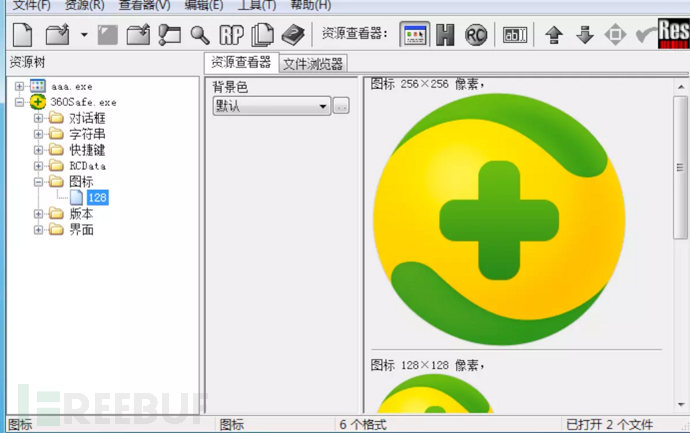This screenshot has width=690, height=433.
Task: Expand the 界面 folder
Action: click(38, 230)
